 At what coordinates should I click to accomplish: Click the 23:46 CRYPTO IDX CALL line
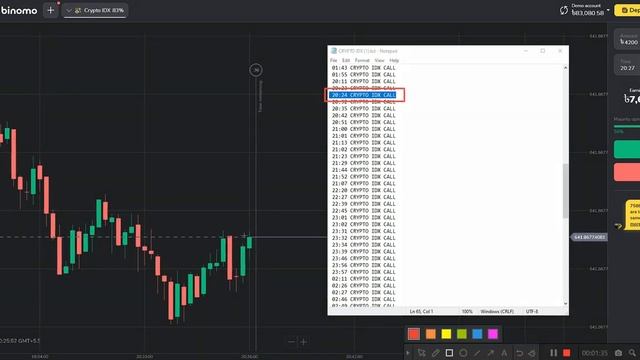[x=364, y=258]
